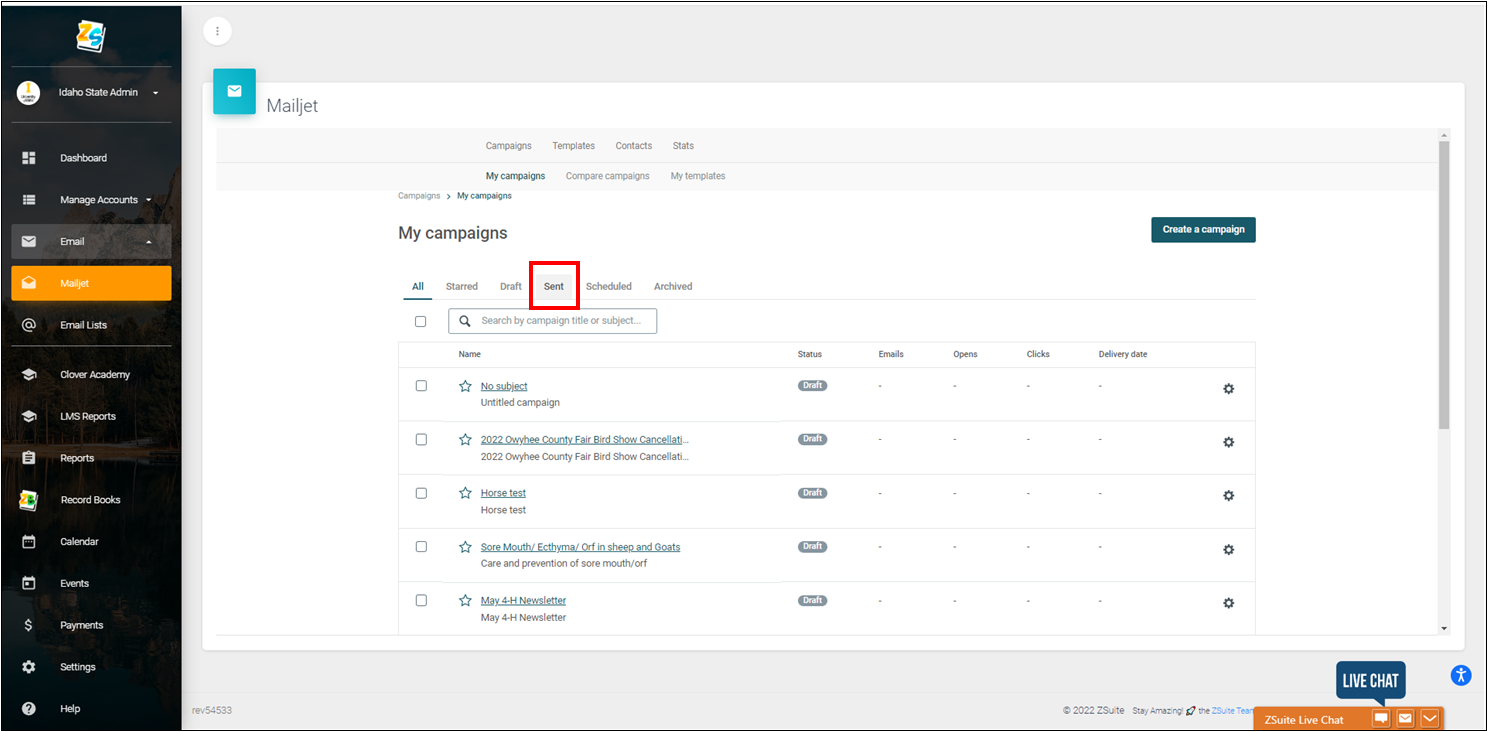The height and width of the screenshot is (732, 1488).
Task: Check the May 4-H Newsletter checkbox
Action: pos(421,600)
